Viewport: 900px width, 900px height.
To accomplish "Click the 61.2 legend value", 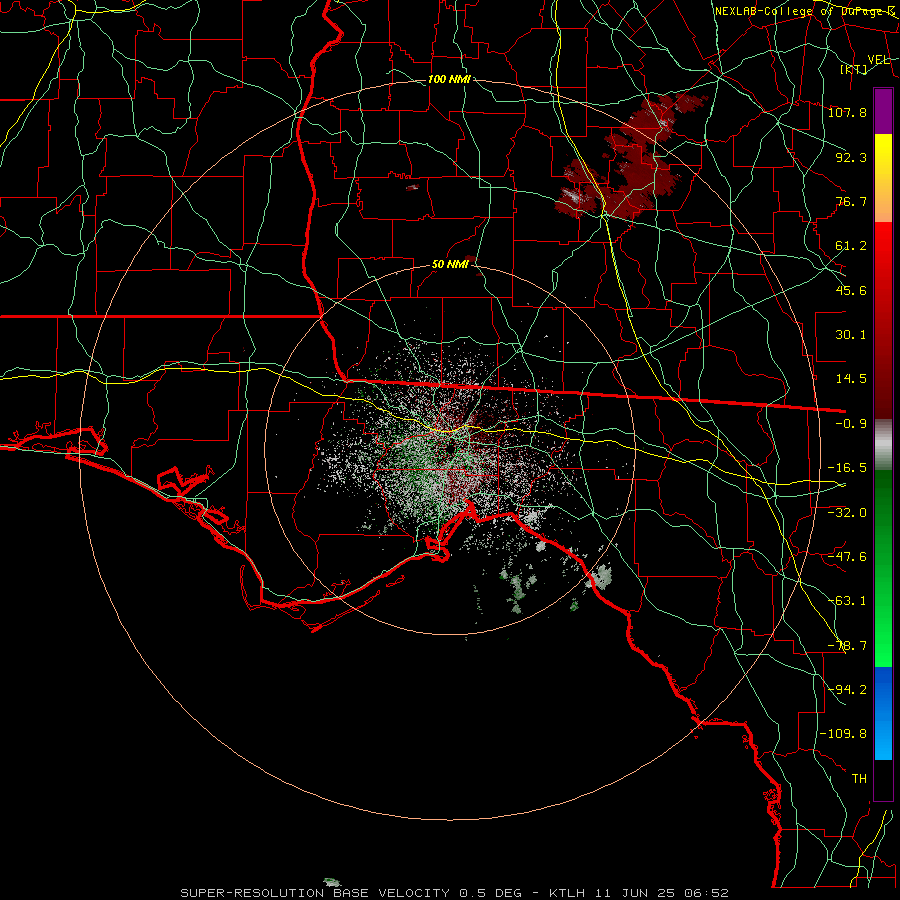I will click(851, 246).
